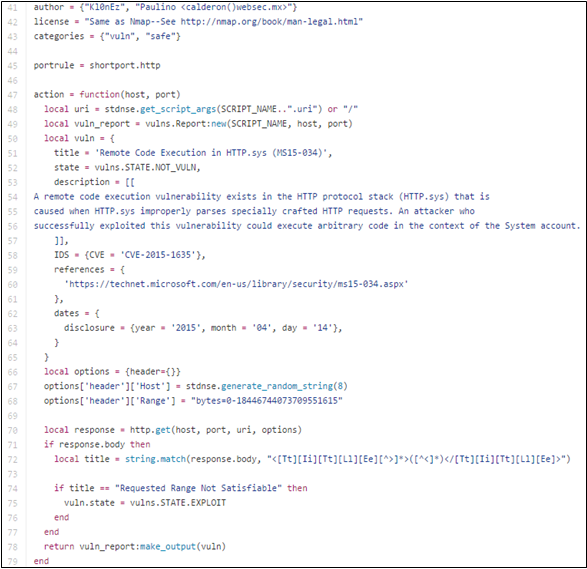This screenshot has width=587, height=569.
Task: Click line number 79 in the gutter
Action: coord(12,562)
